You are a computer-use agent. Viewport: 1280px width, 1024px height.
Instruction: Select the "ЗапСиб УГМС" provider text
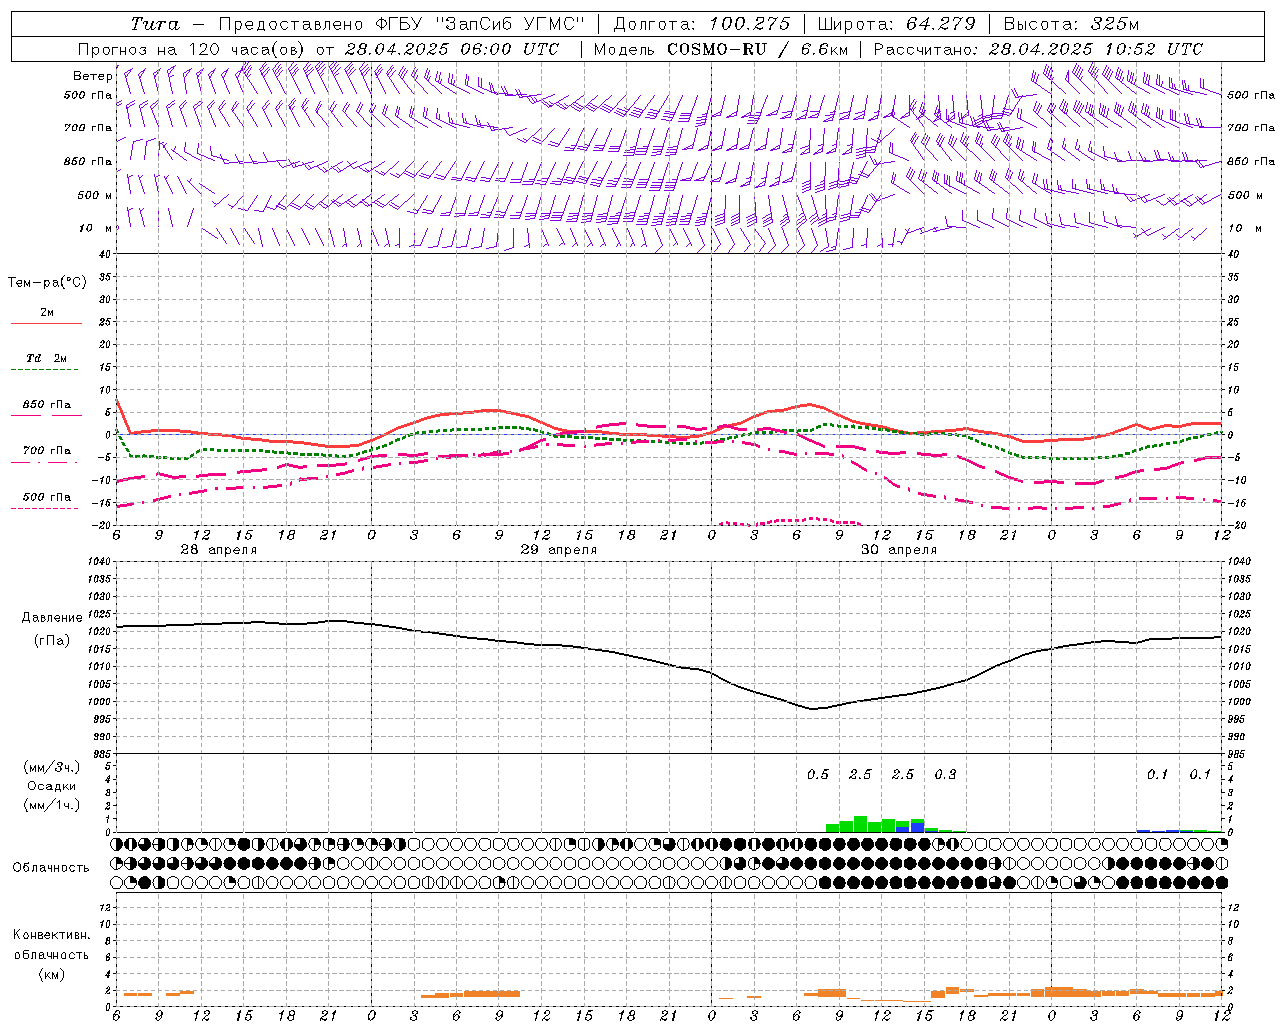pyautogui.click(x=511, y=24)
